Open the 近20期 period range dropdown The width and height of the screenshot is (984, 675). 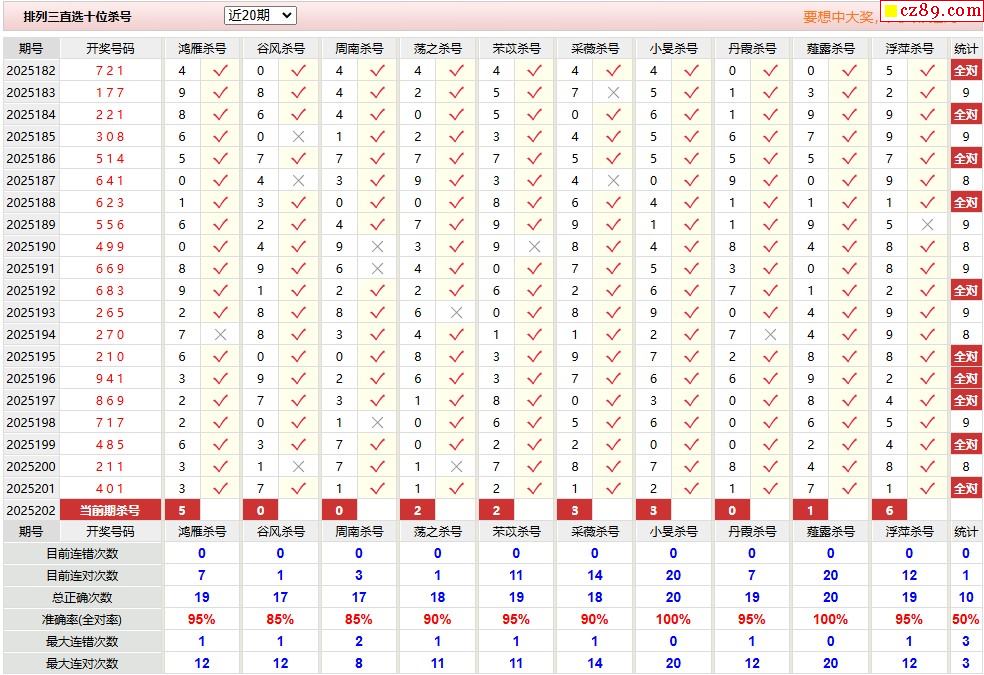[x=260, y=16]
